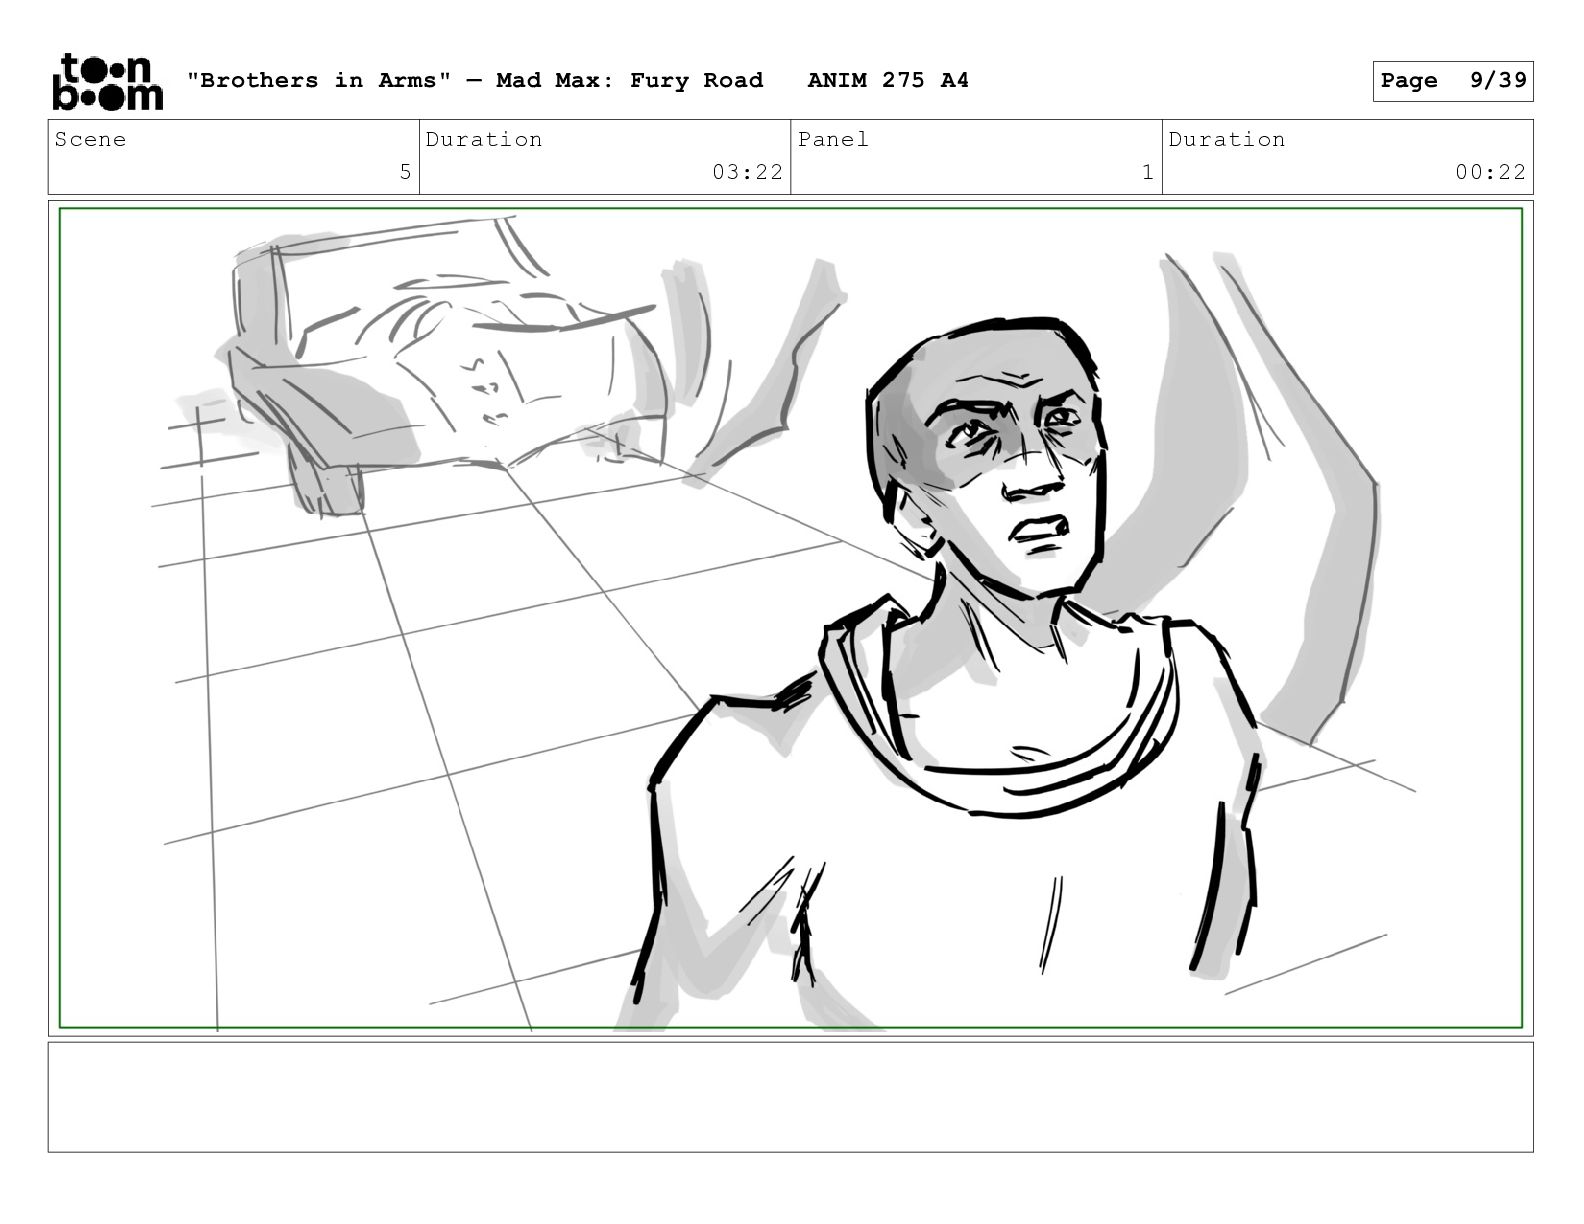Click the "Panel" header label

click(x=833, y=139)
